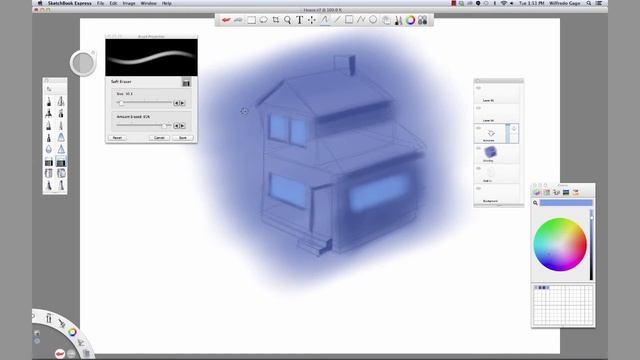Viewport: 640px width, 360px height.
Task: Select the Move/Transform layer tool
Action: [x=312, y=20]
